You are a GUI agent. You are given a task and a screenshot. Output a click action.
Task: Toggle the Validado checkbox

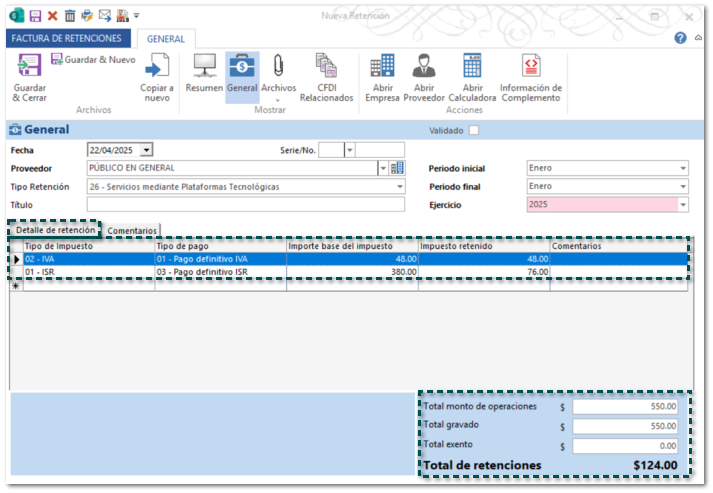click(474, 130)
